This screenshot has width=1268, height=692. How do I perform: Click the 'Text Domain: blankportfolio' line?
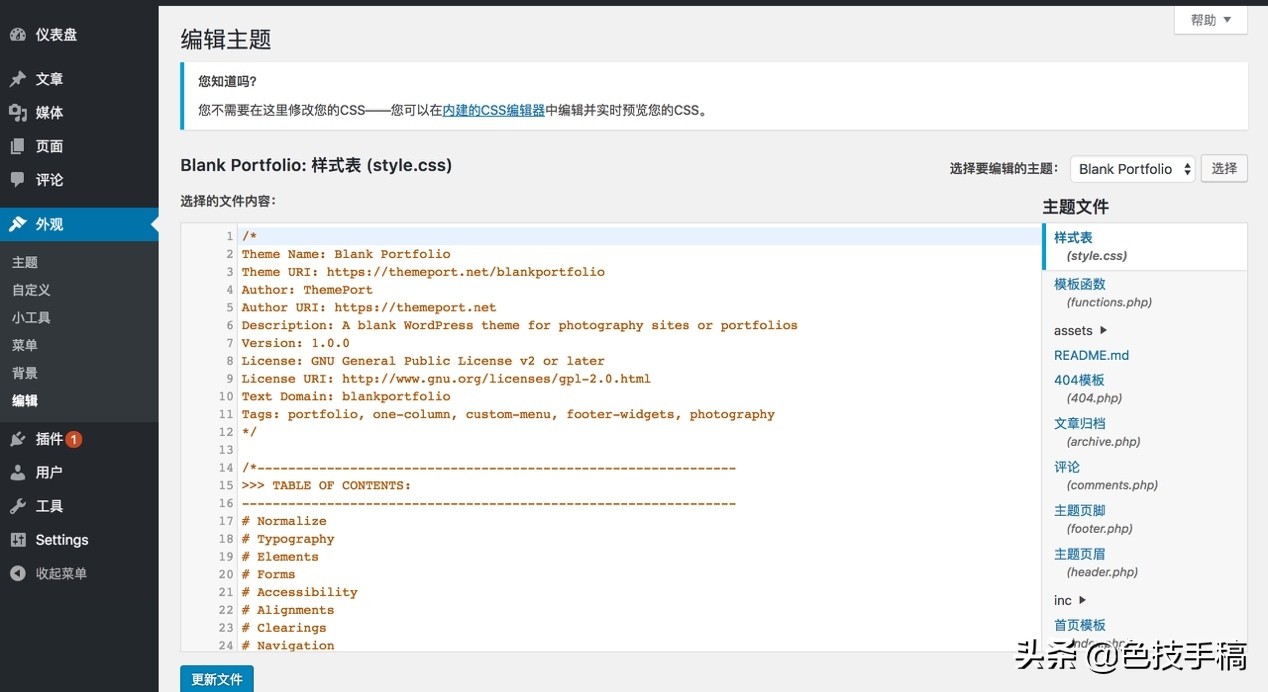click(346, 396)
